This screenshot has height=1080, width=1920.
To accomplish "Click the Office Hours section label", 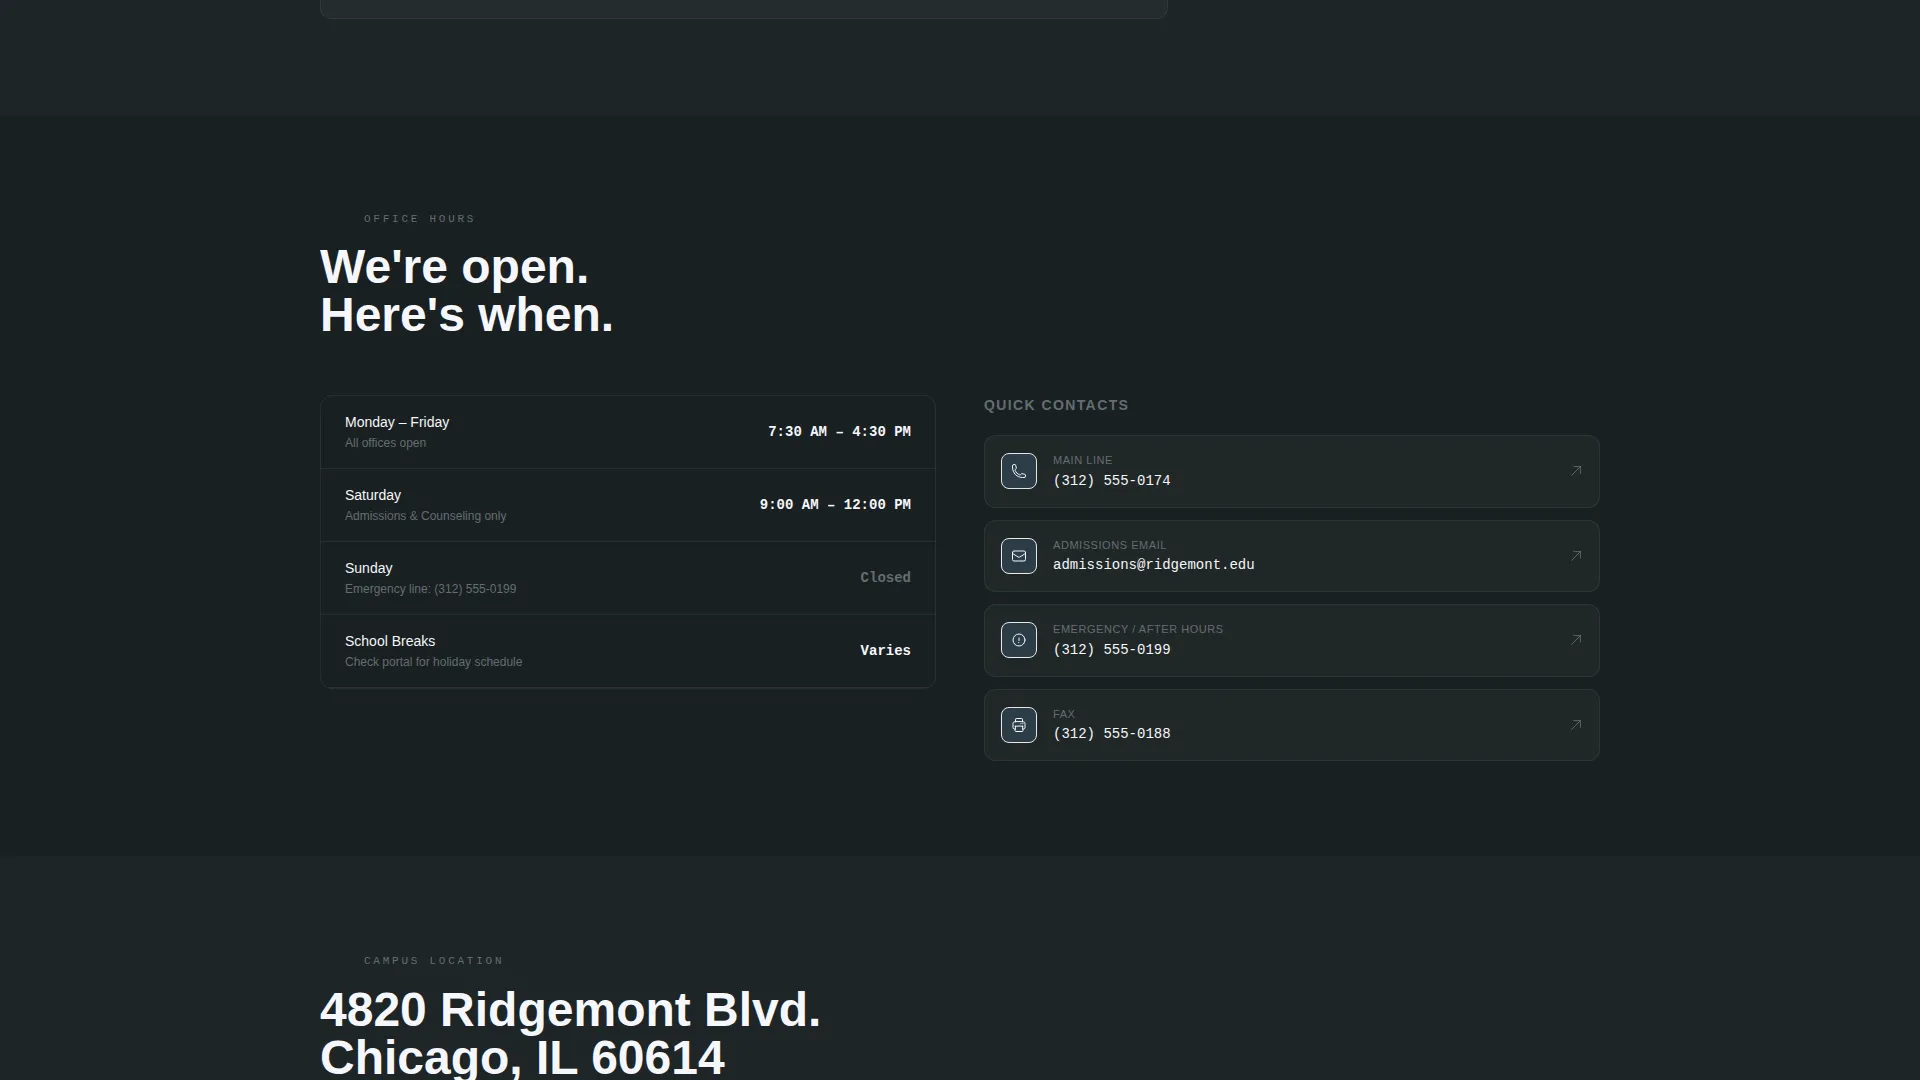I will click(x=419, y=219).
